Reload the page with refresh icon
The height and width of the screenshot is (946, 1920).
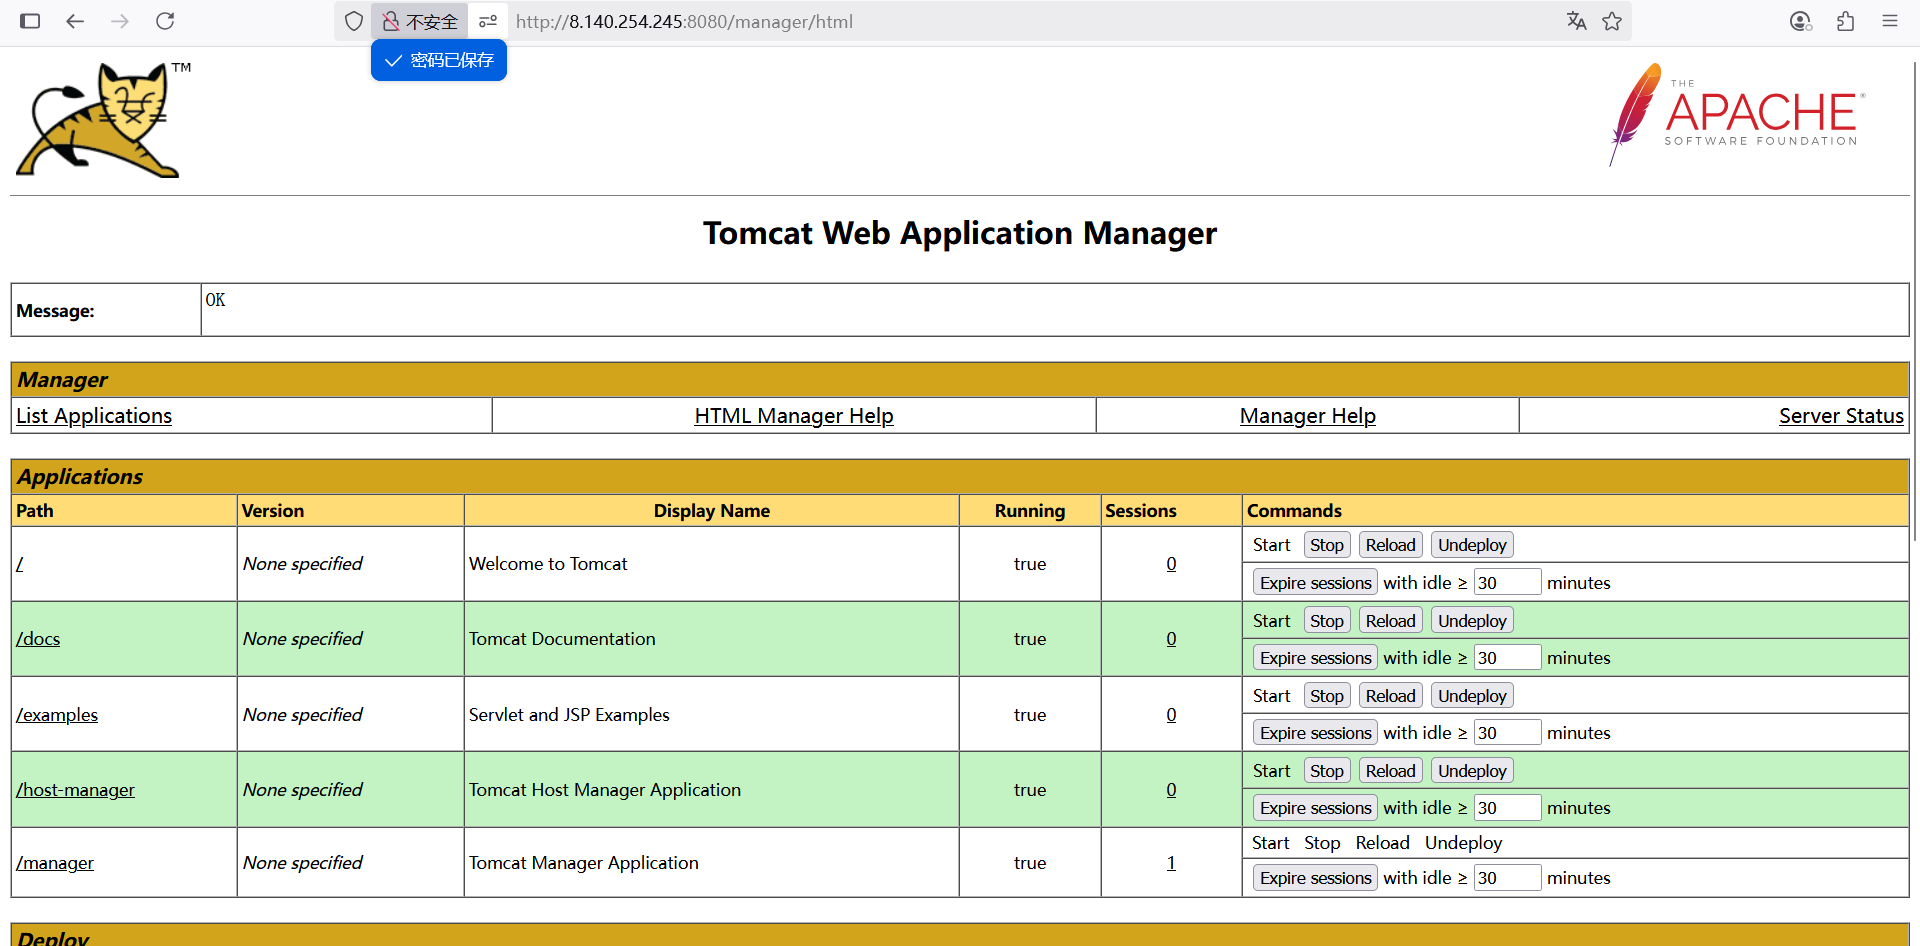(x=165, y=21)
